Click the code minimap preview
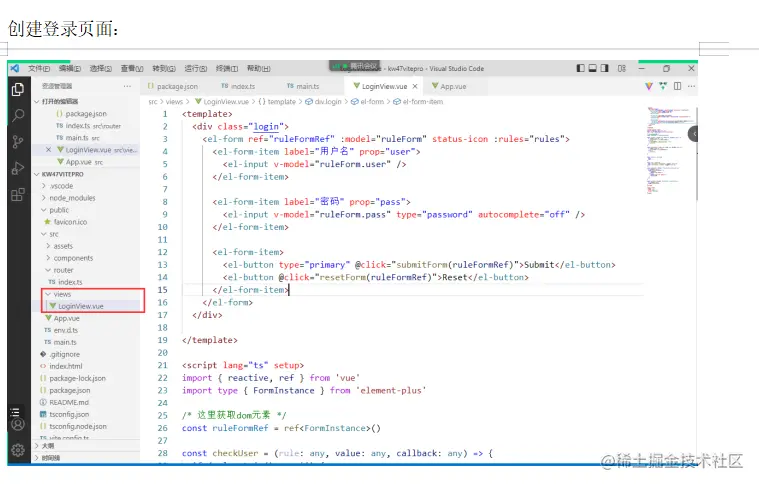Image resolution: width=759 pixels, height=486 pixels. (670, 150)
